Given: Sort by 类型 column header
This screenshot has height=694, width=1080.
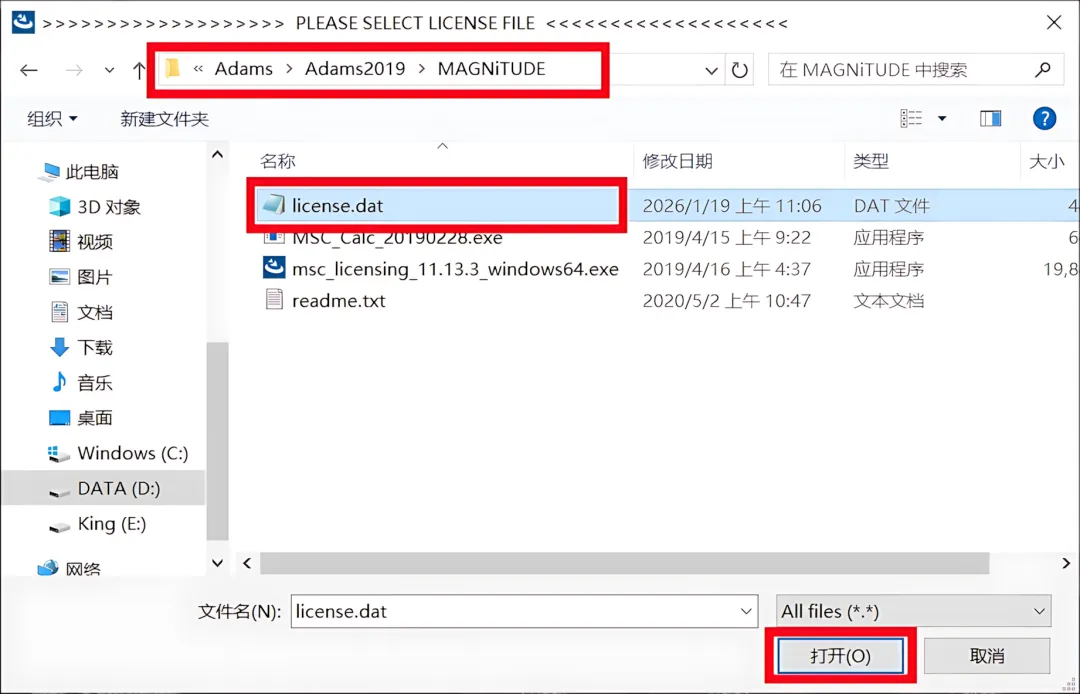Looking at the screenshot, I should tap(871, 161).
